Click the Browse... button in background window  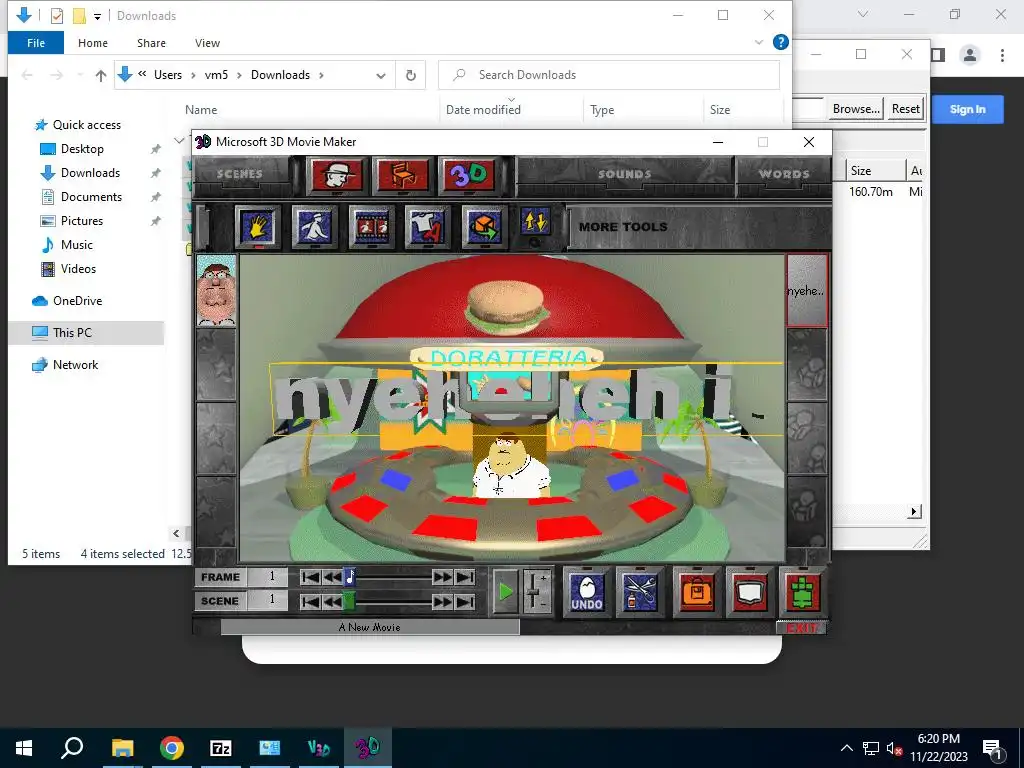pos(856,109)
